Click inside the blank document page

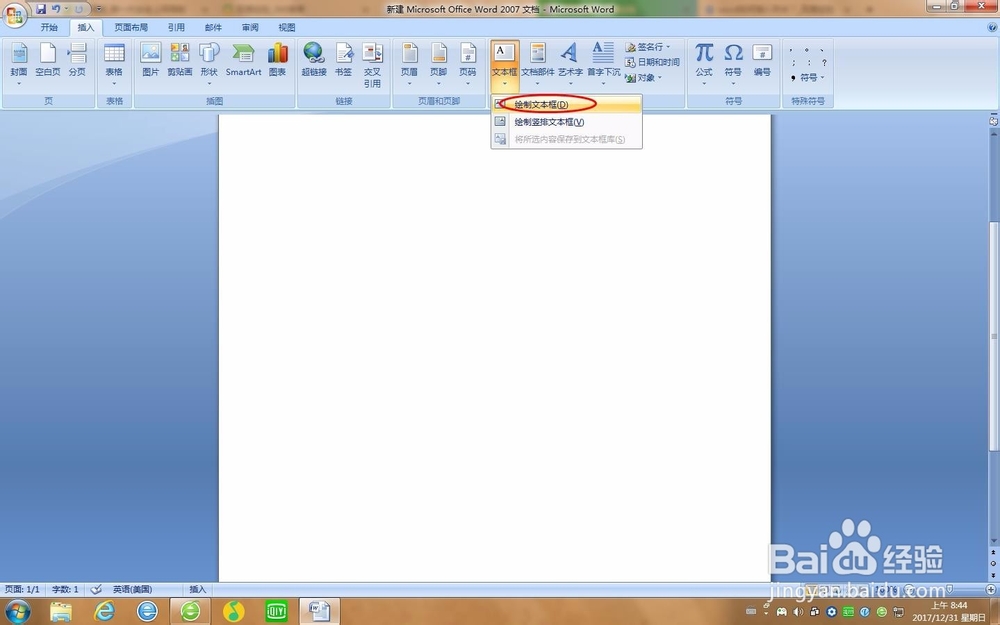tap(494, 348)
